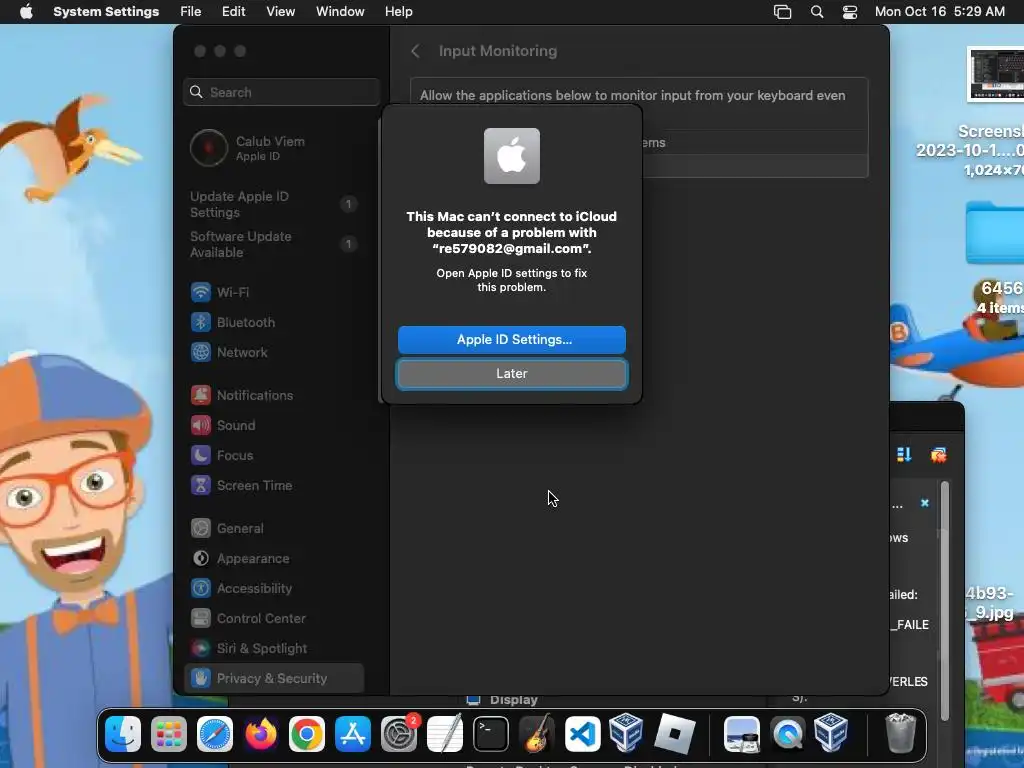The width and height of the screenshot is (1024, 768).
Task: Open QuickTime Player from the Dock
Action: (788, 734)
